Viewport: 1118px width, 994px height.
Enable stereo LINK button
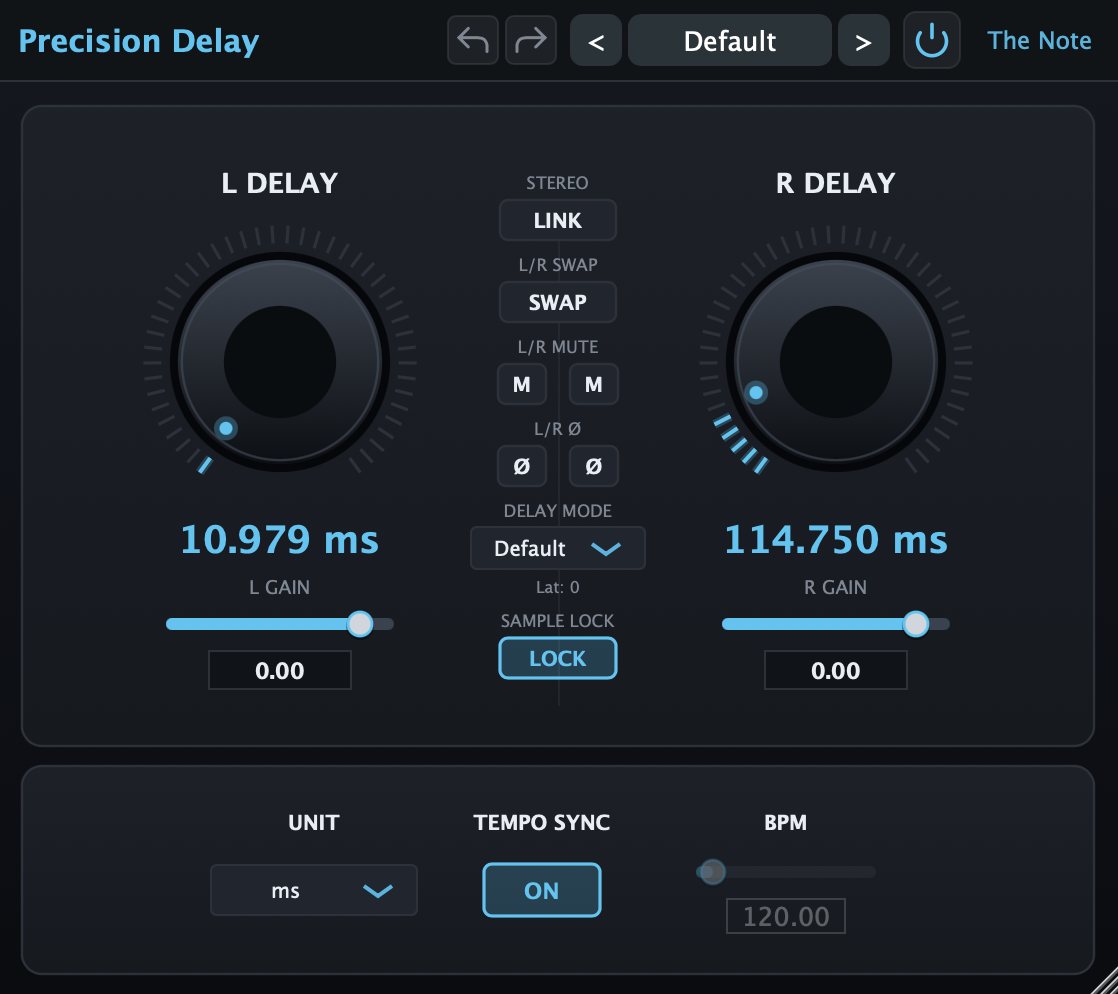click(558, 220)
